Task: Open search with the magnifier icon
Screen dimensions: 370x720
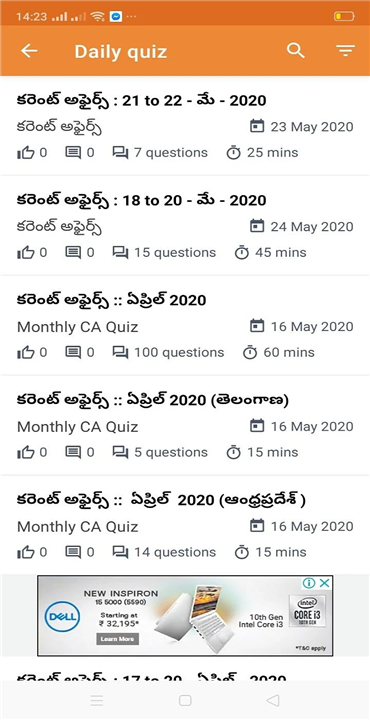Action: coord(296,51)
